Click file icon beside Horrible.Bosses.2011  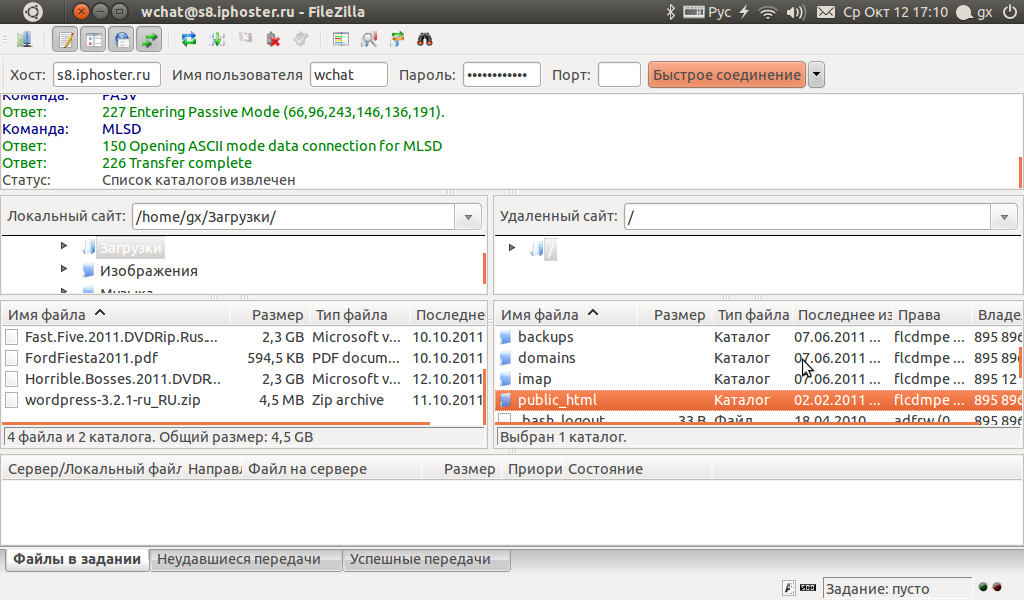pyautogui.click(x=11, y=379)
